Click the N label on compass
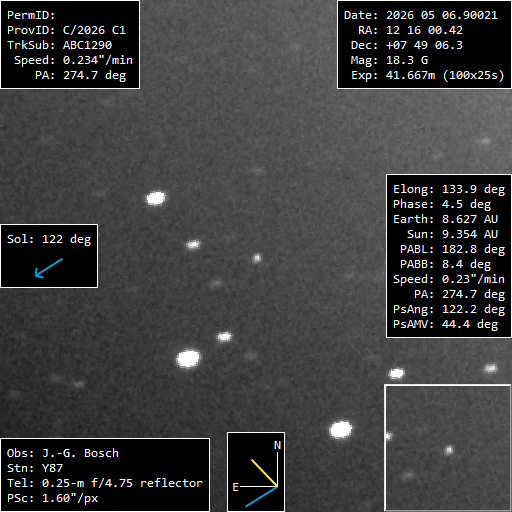512x512 pixels. click(x=277, y=445)
